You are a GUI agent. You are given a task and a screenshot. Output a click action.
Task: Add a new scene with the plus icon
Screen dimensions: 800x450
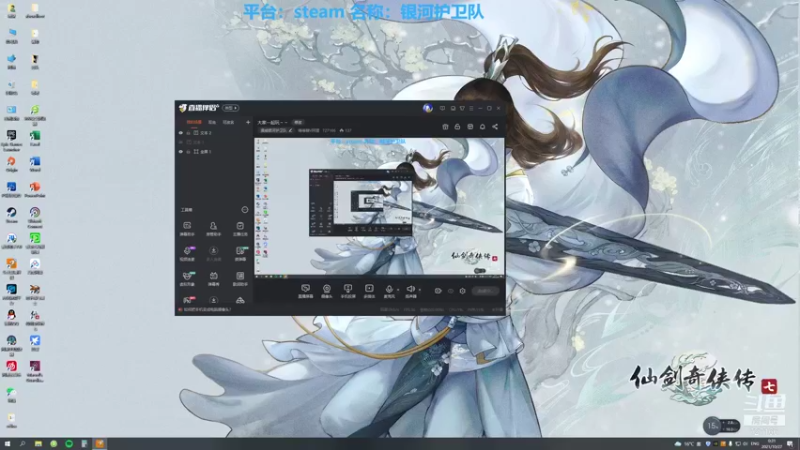[248, 122]
